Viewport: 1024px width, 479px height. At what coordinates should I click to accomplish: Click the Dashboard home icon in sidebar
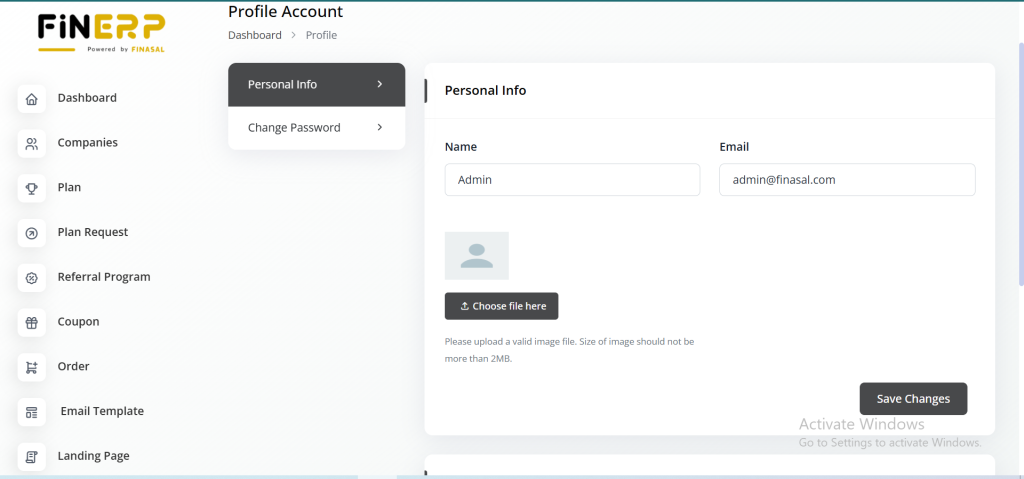pyautogui.click(x=32, y=99)
